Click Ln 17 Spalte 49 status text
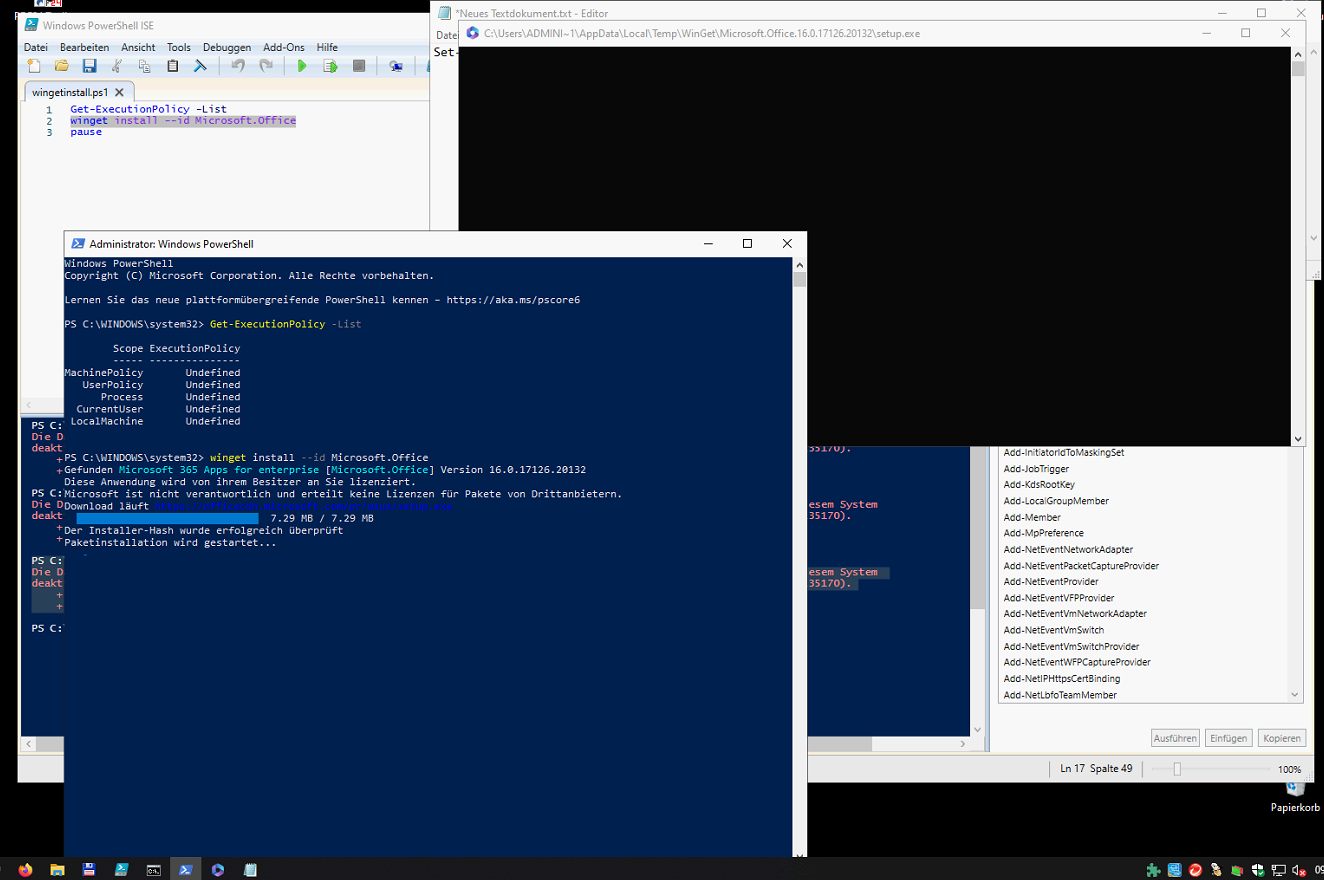1324x880 pixels. (x=1096, y=769)
